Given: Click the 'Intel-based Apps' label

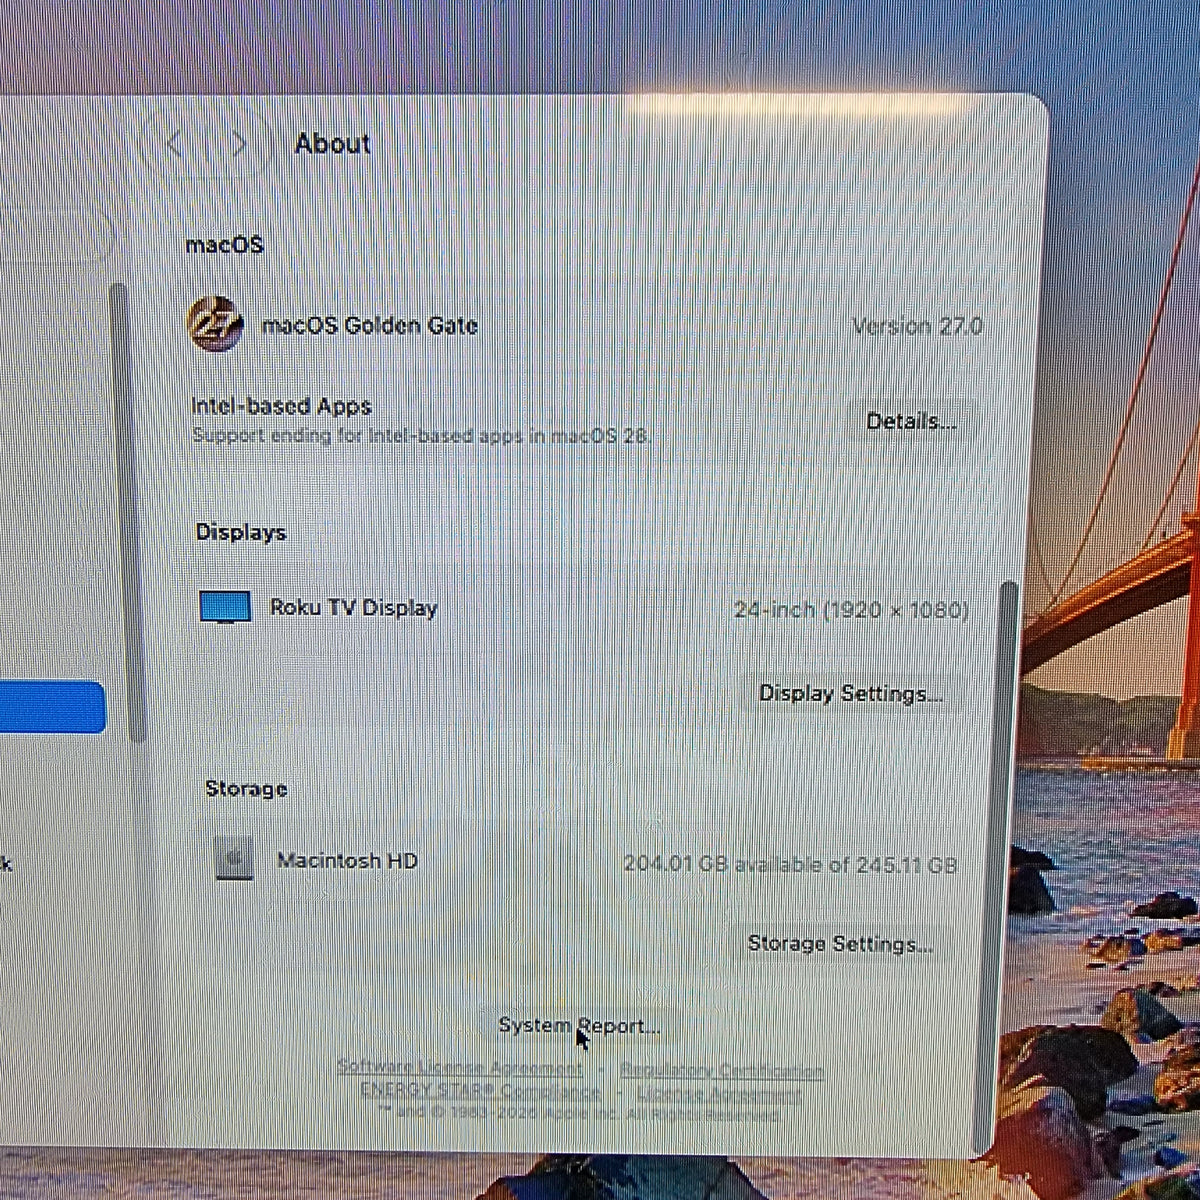Looking at the screenshot, I should pos(281,406).
